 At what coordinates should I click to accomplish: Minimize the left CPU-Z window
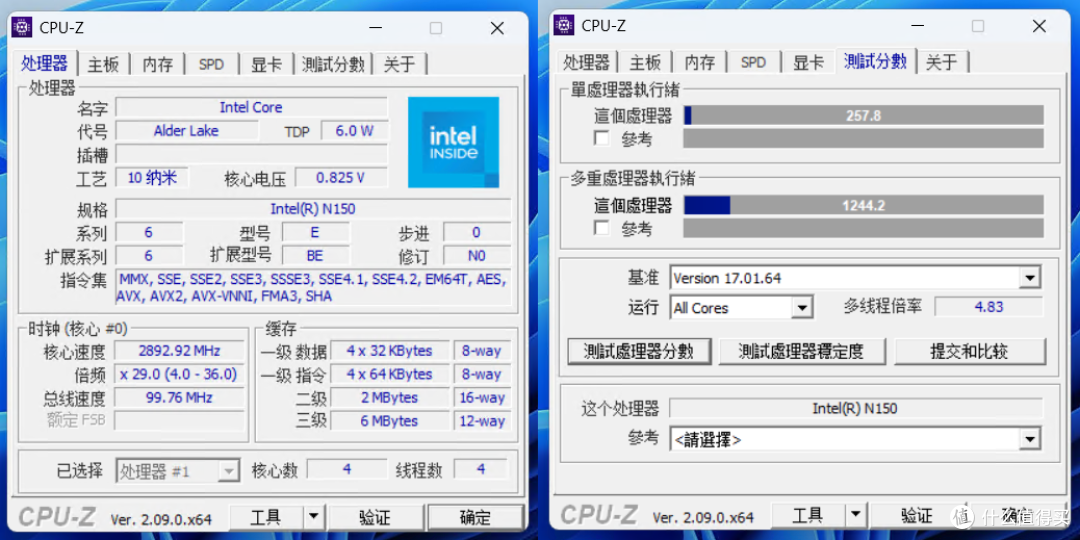(375, 28)
